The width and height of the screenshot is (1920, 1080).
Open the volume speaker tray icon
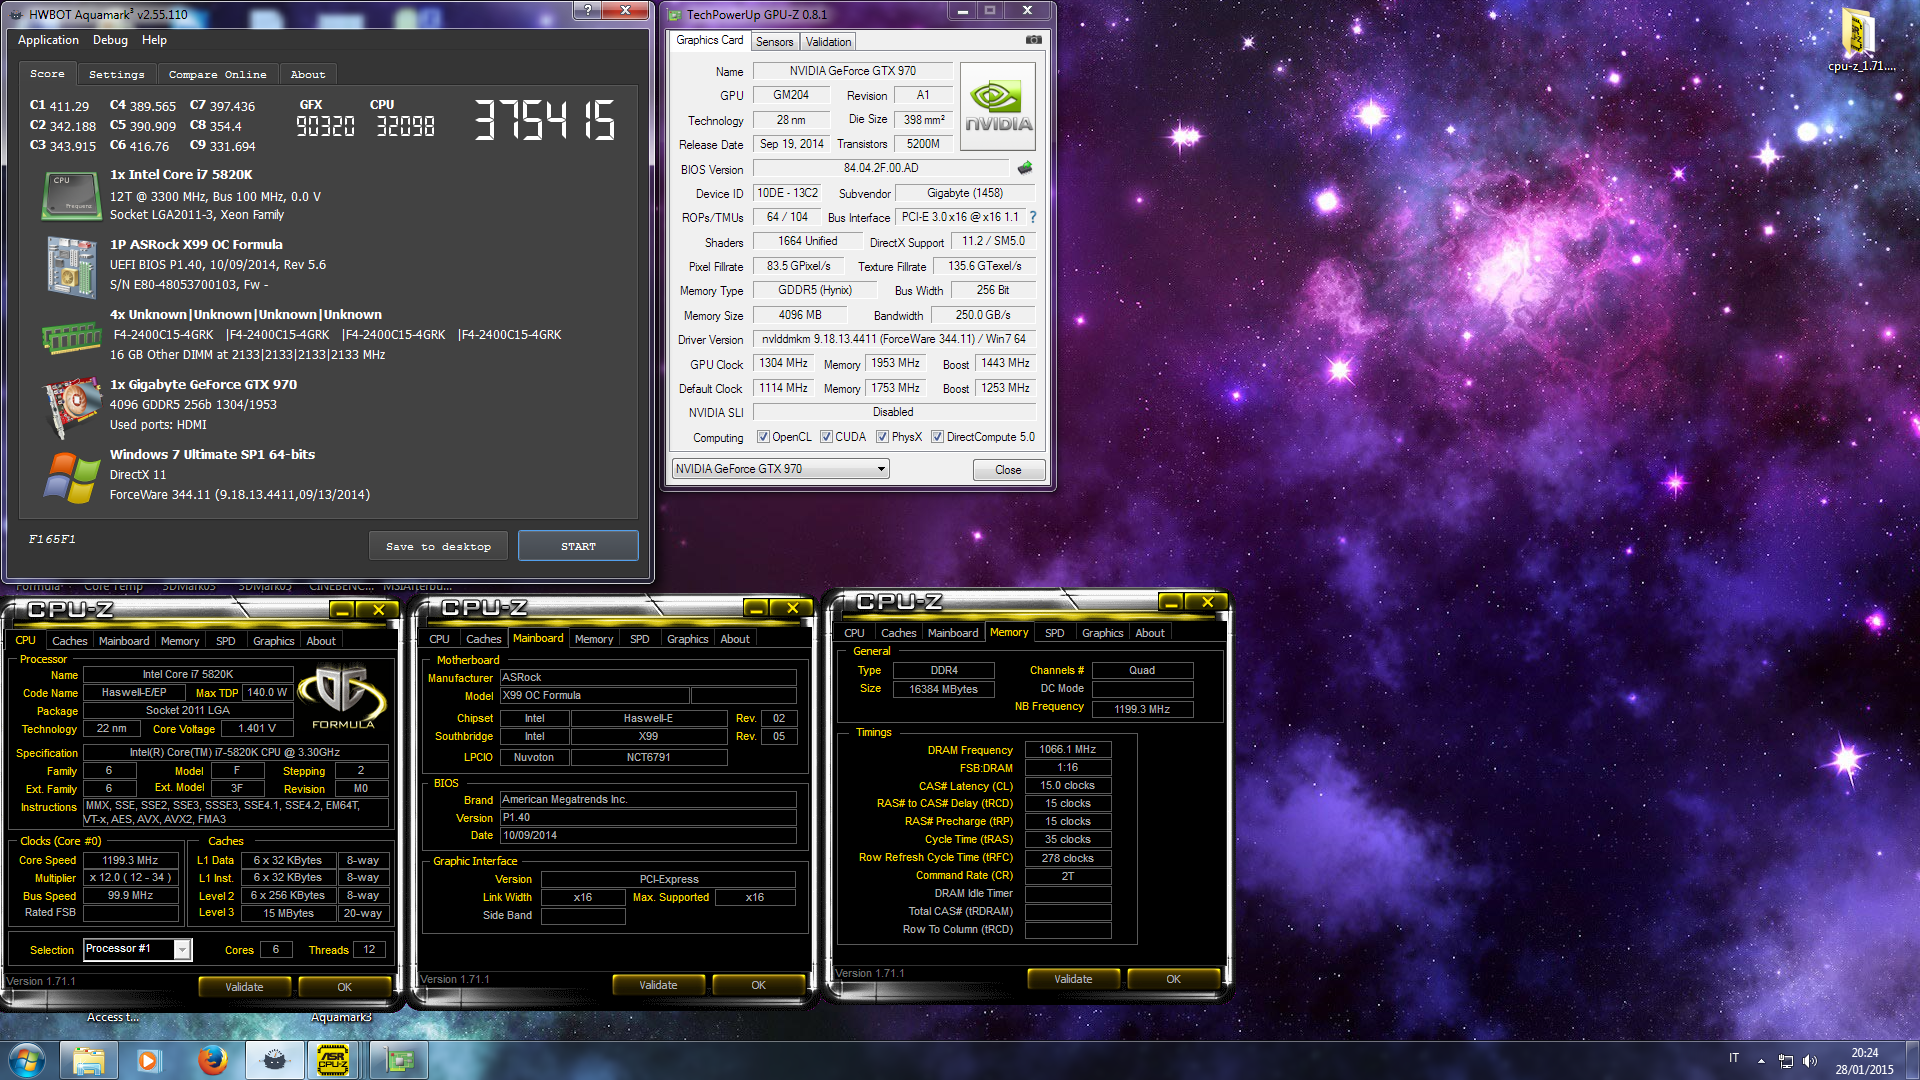coord(1809,1061)
